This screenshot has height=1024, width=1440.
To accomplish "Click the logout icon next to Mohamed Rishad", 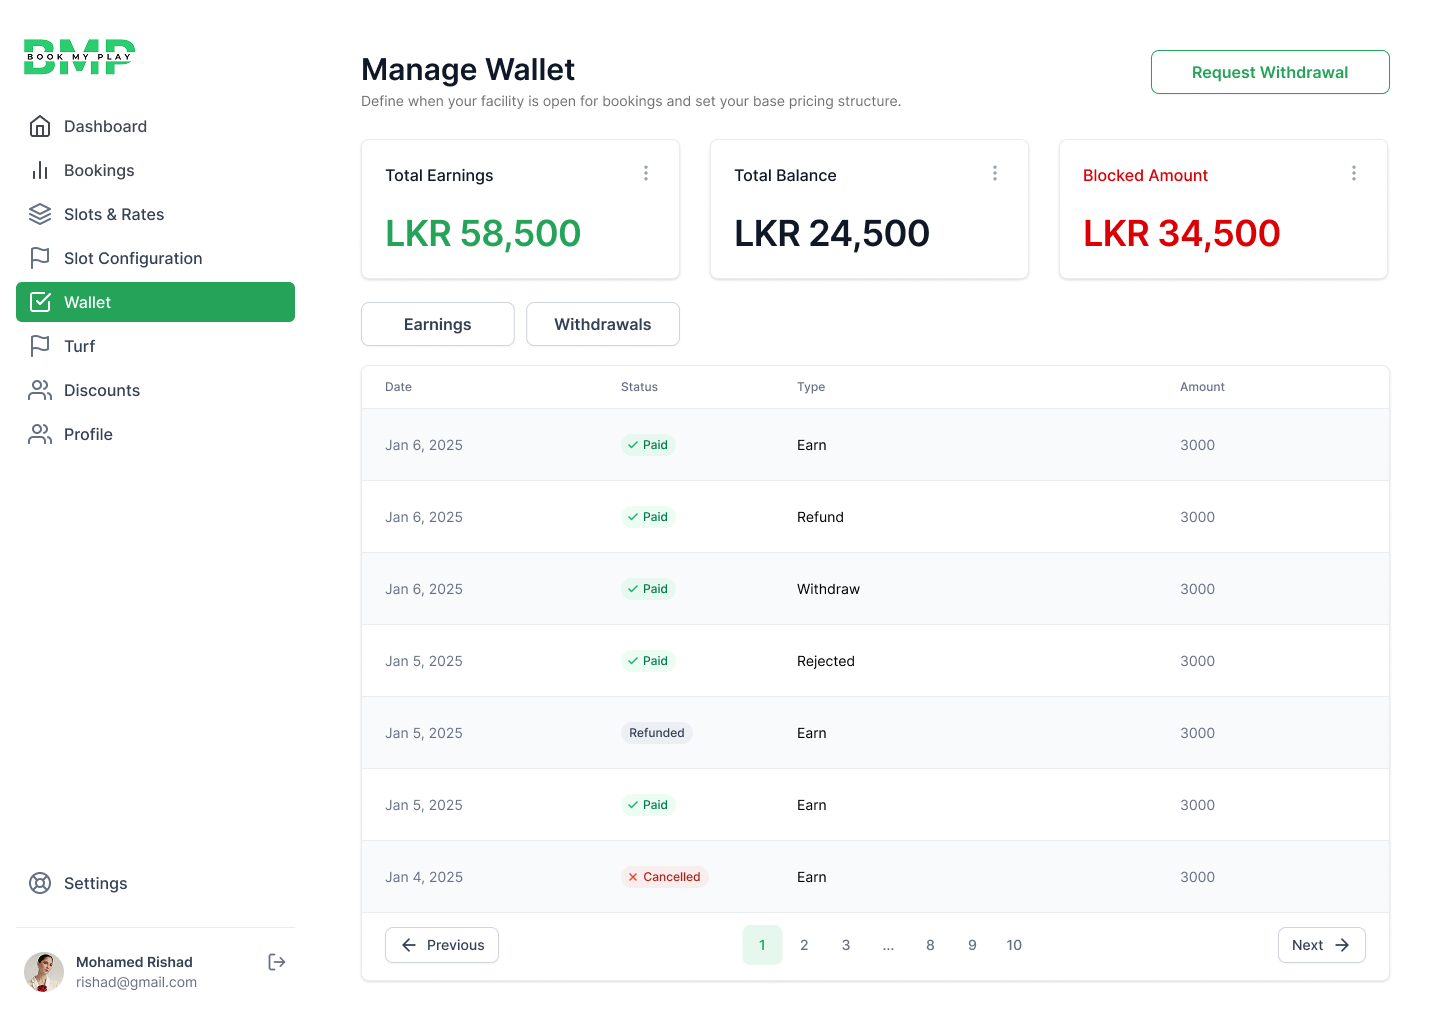I will tap(276, 962).
